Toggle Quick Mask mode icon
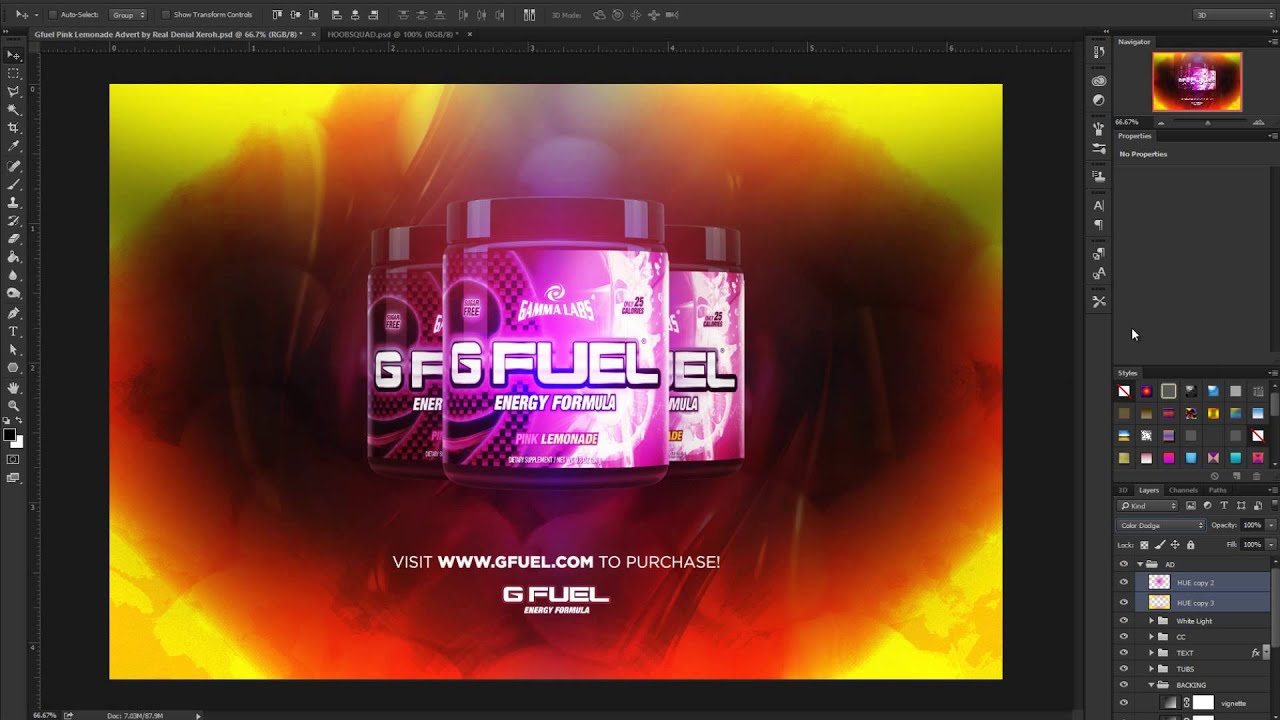 (13, 459)
